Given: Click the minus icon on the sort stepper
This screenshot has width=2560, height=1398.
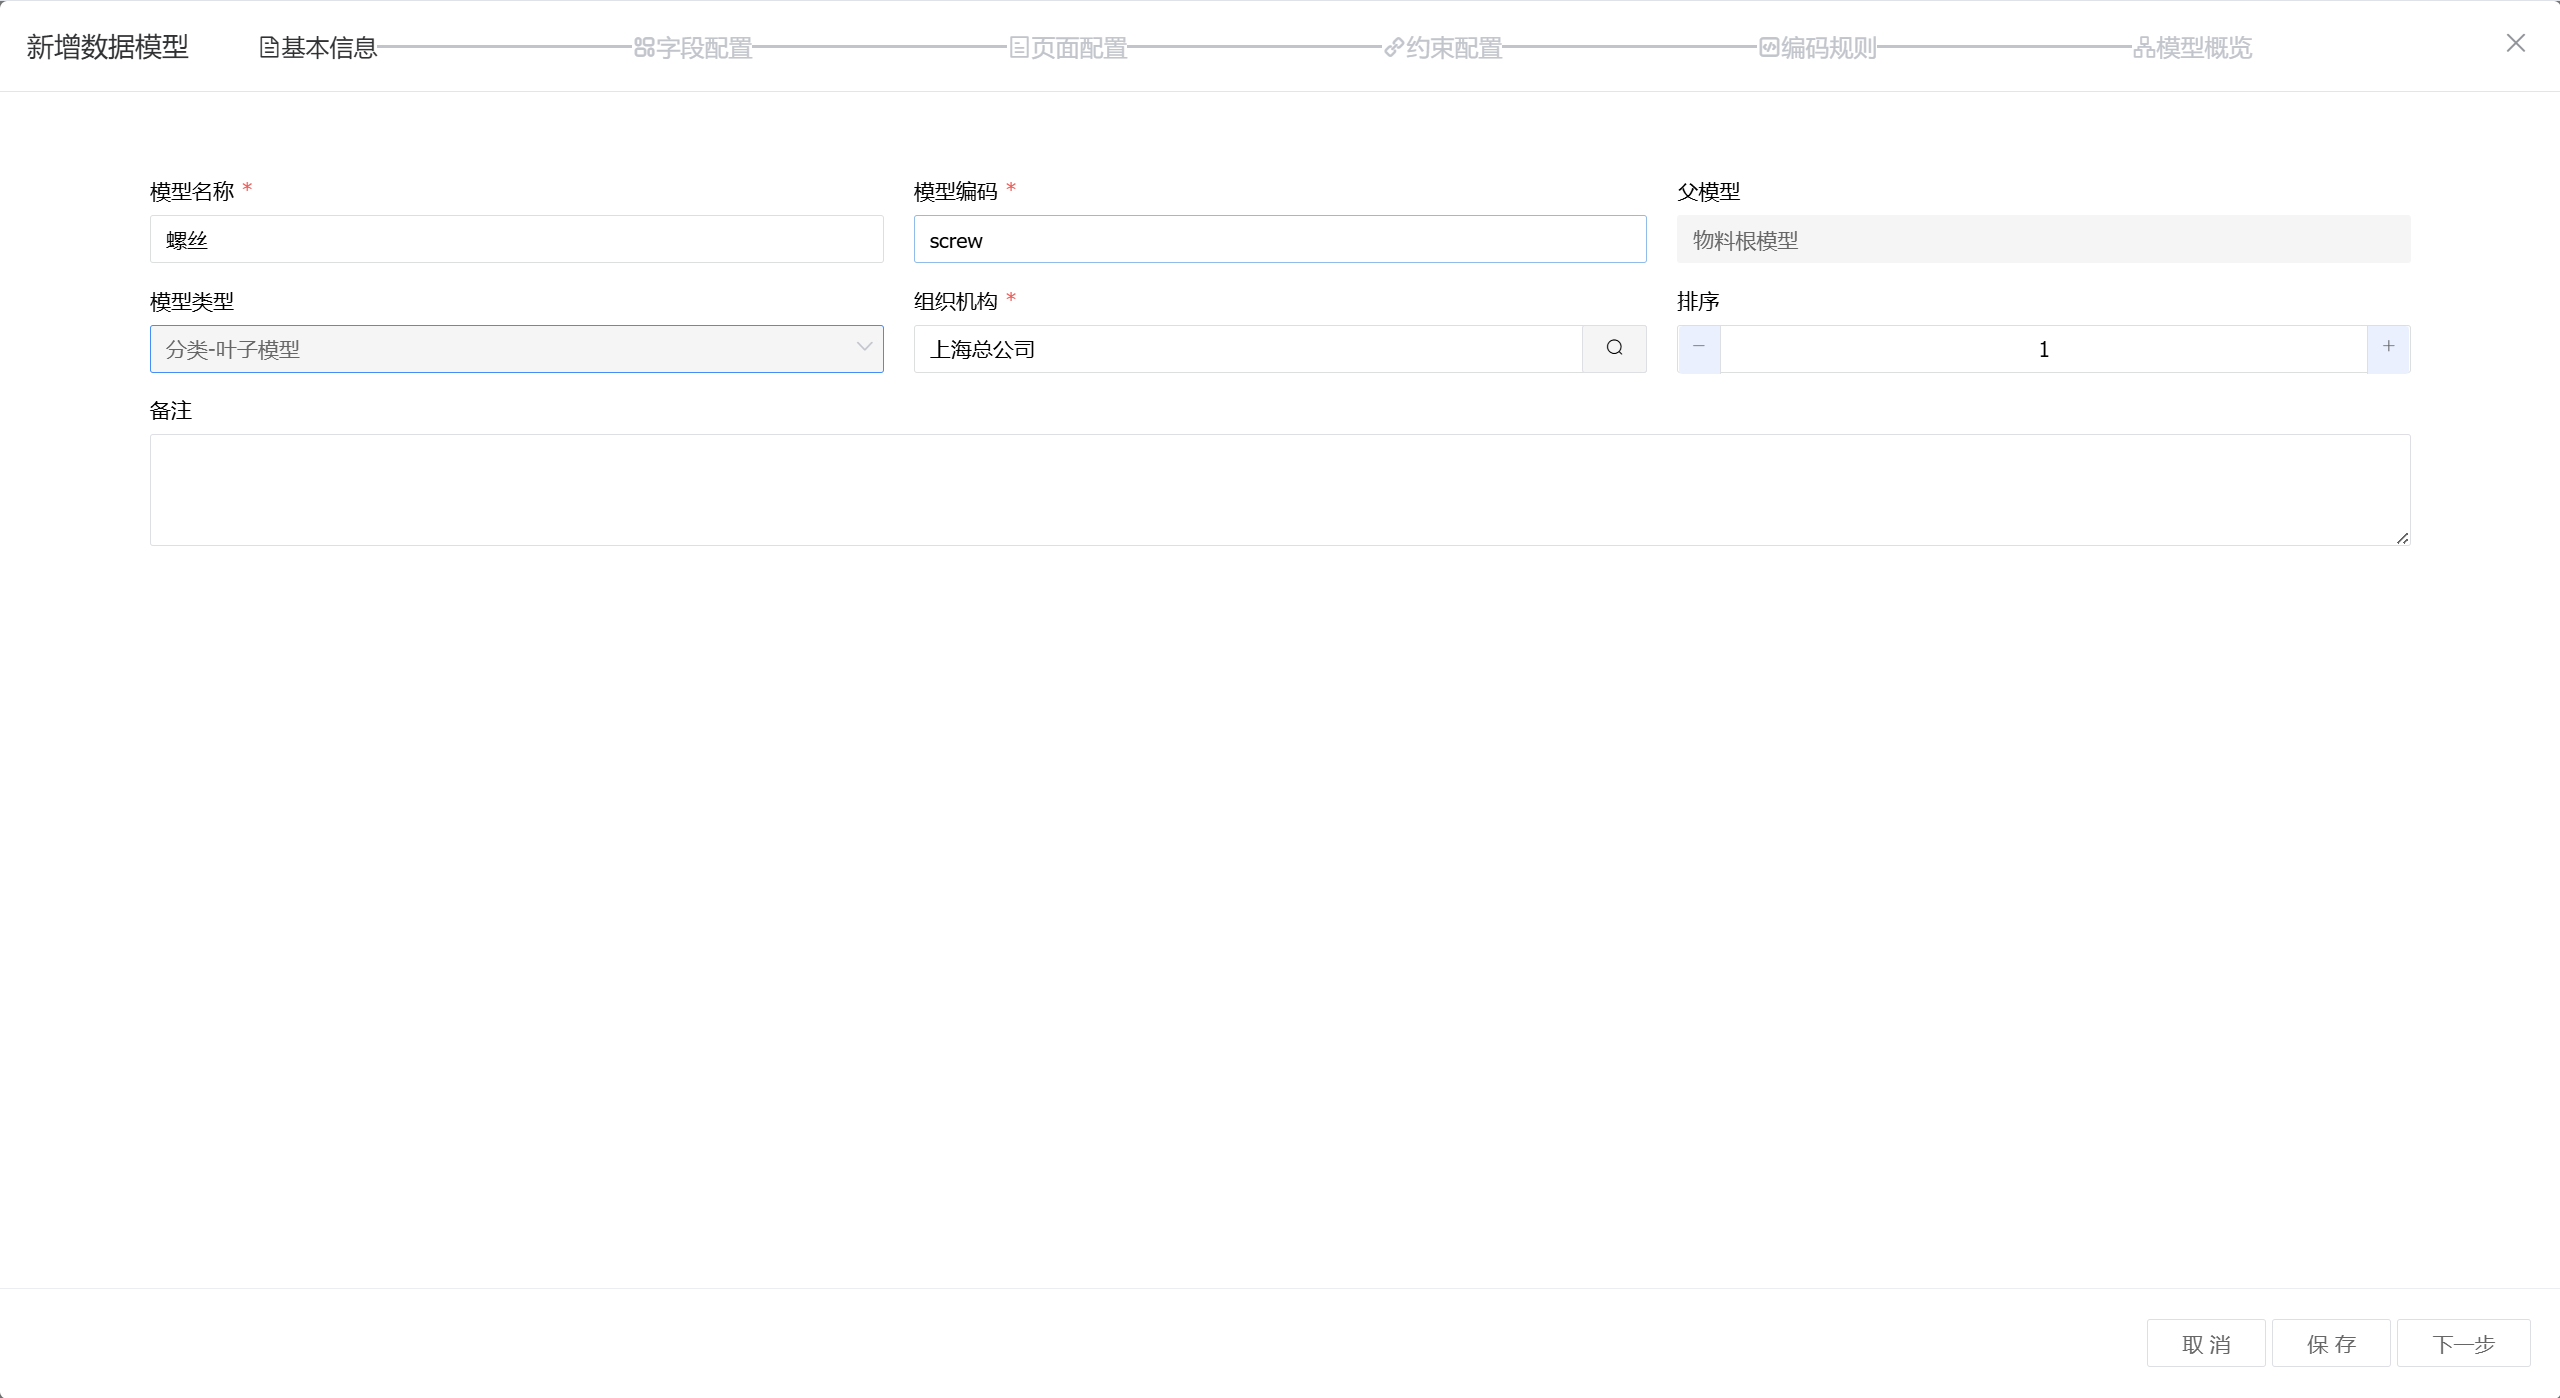Looking at the screenshot, I should (x=1698, y=347).
